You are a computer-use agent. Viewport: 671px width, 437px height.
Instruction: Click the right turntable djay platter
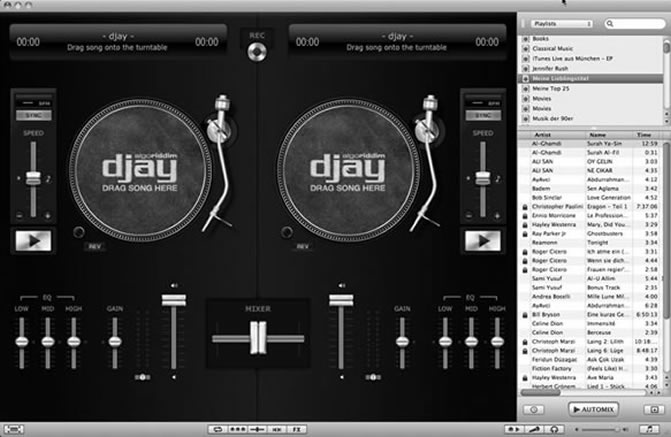pyautogui.click(x=347, y=170)
